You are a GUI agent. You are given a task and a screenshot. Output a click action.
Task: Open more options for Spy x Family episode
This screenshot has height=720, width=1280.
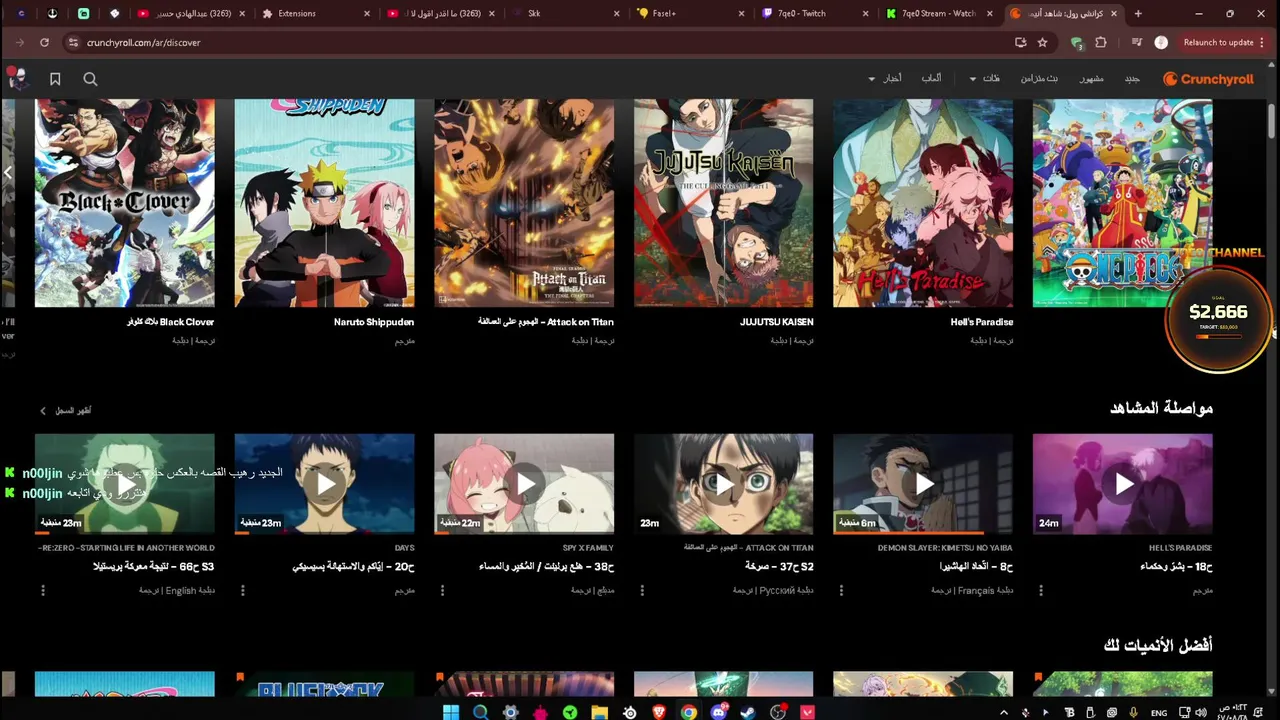442,591
